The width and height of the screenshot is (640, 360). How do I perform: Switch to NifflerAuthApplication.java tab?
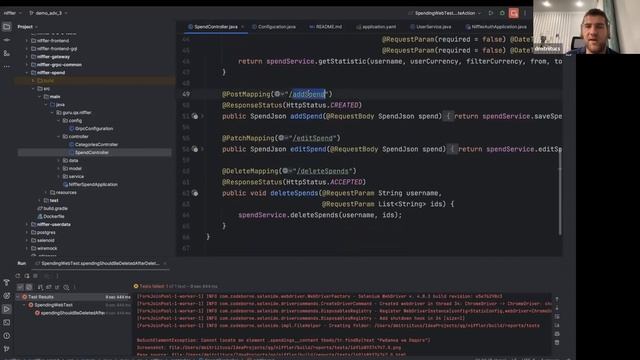496,27
